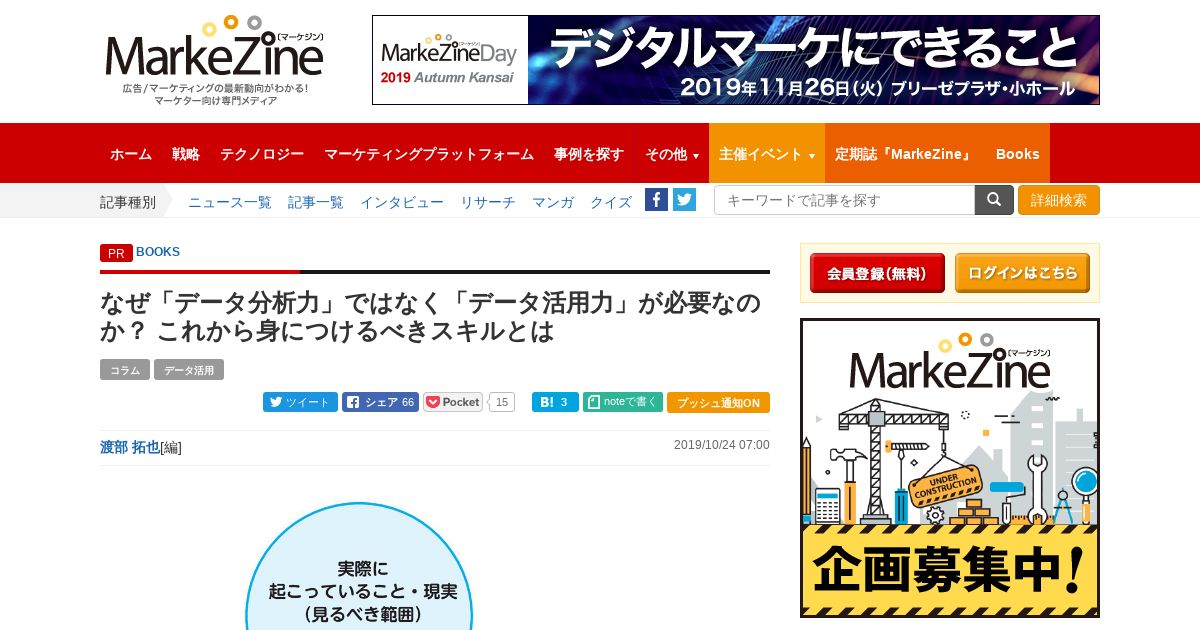
Task: Click 記事種別 label
Action: (128, 202)
